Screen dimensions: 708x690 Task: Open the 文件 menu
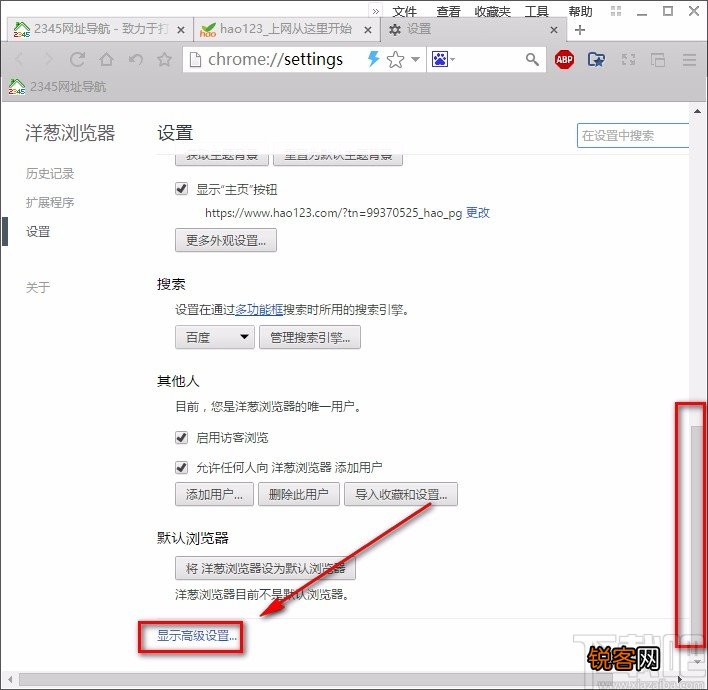[x=404, y=11]
